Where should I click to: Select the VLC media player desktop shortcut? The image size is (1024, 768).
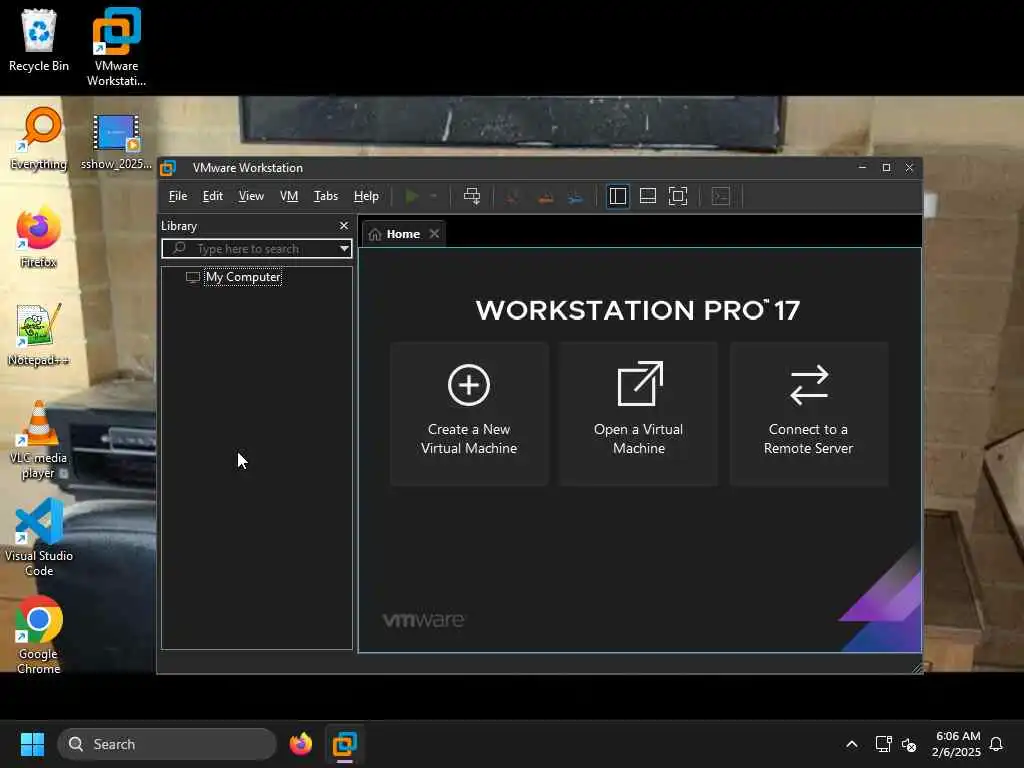point(39,440)
